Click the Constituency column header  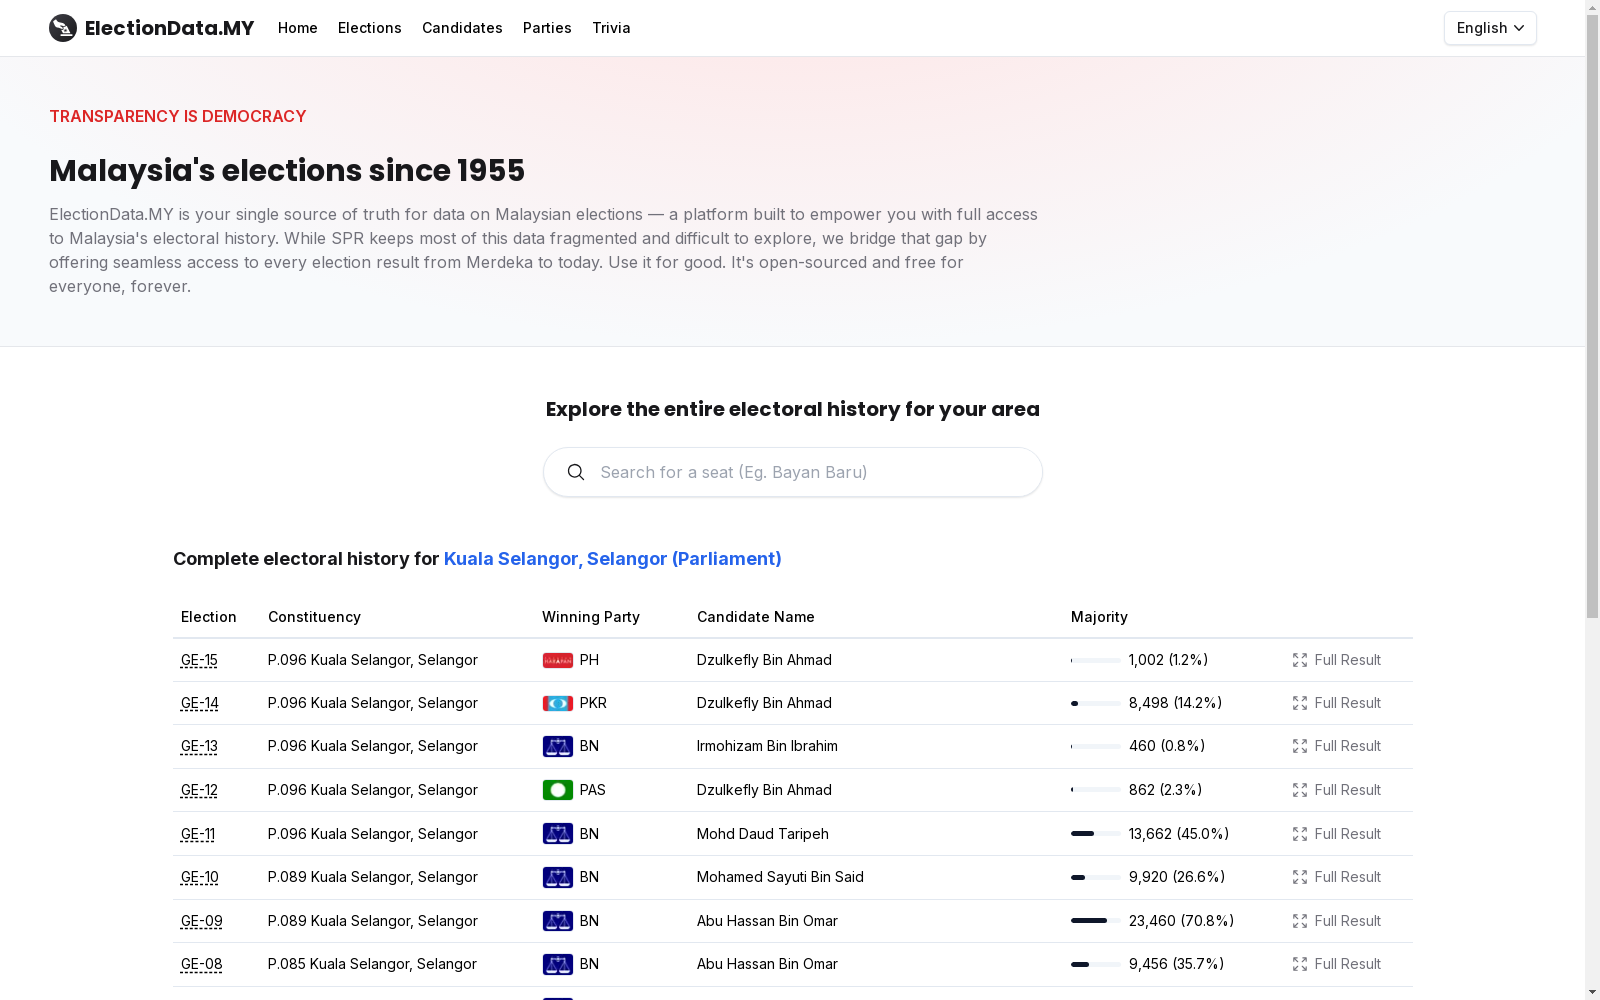[x=314, y=617]
